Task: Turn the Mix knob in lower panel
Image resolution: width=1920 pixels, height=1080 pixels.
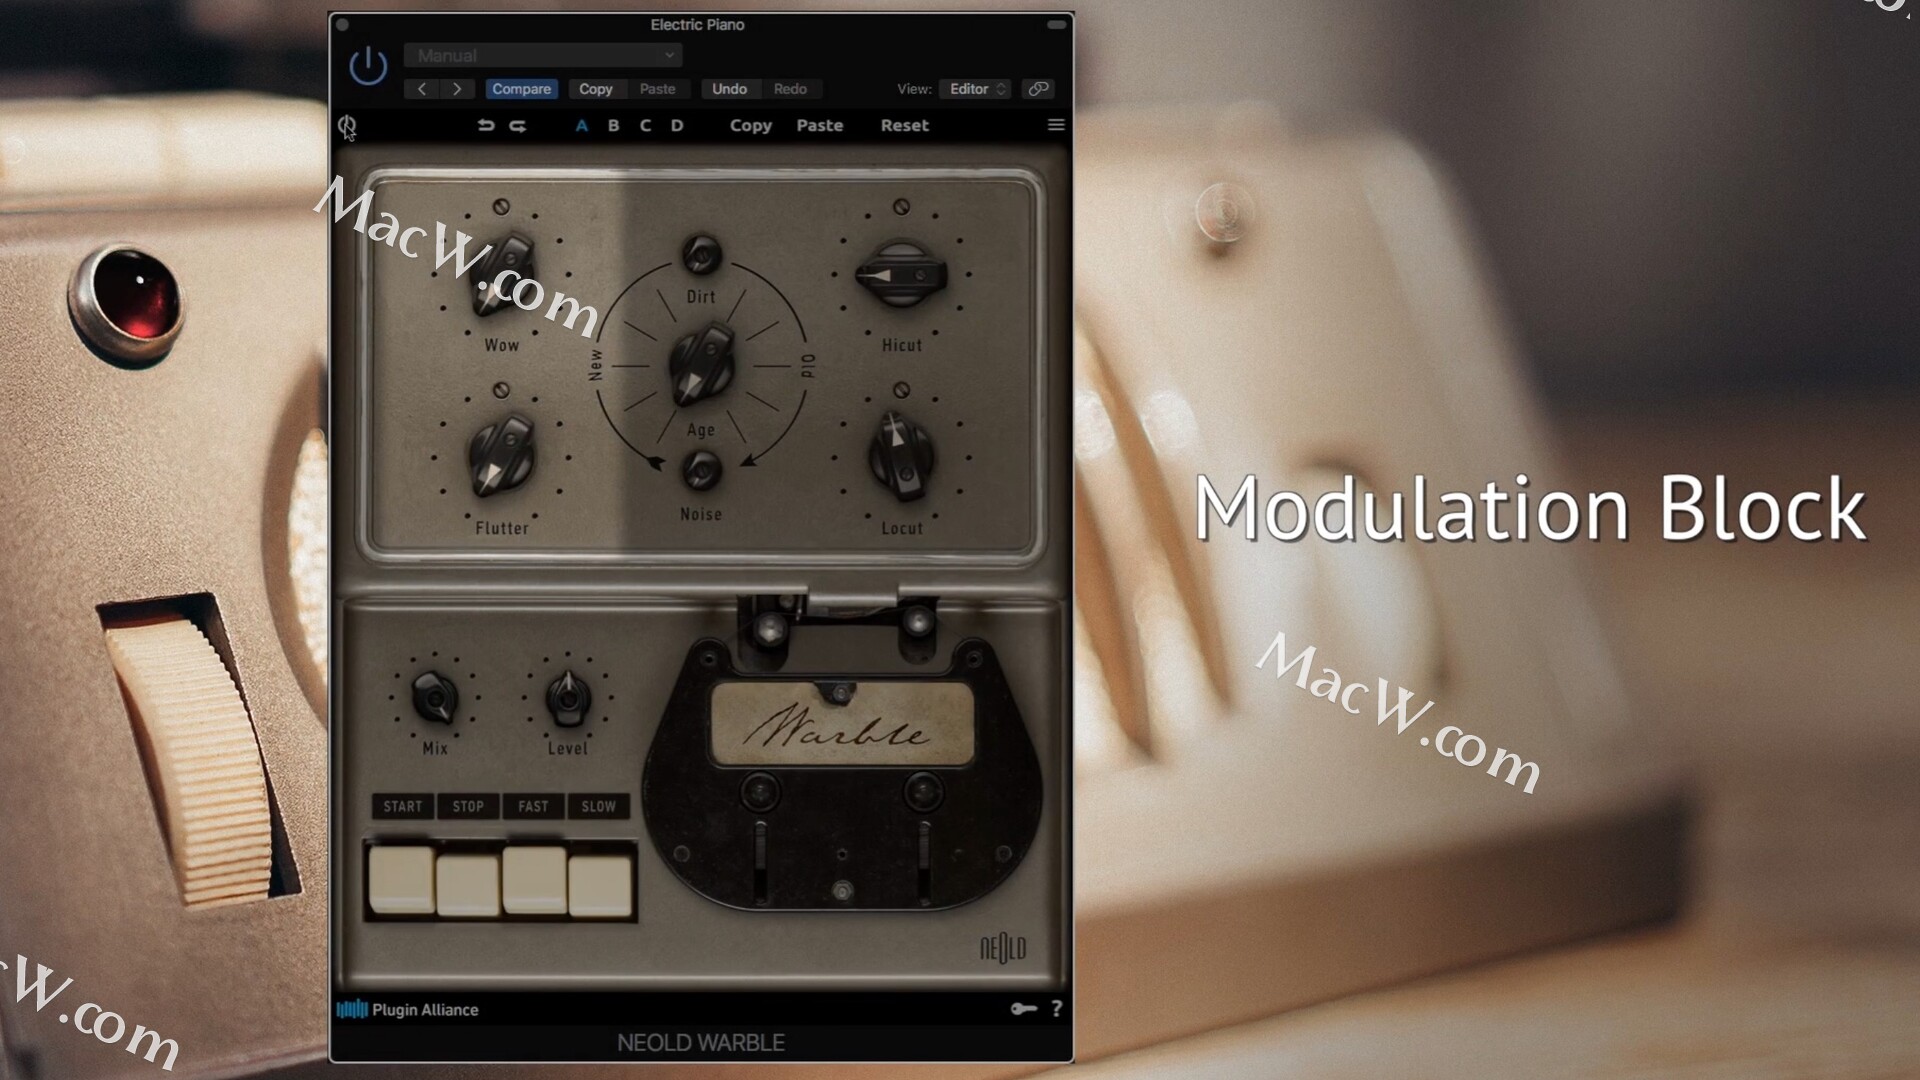Action: [435, 700]
